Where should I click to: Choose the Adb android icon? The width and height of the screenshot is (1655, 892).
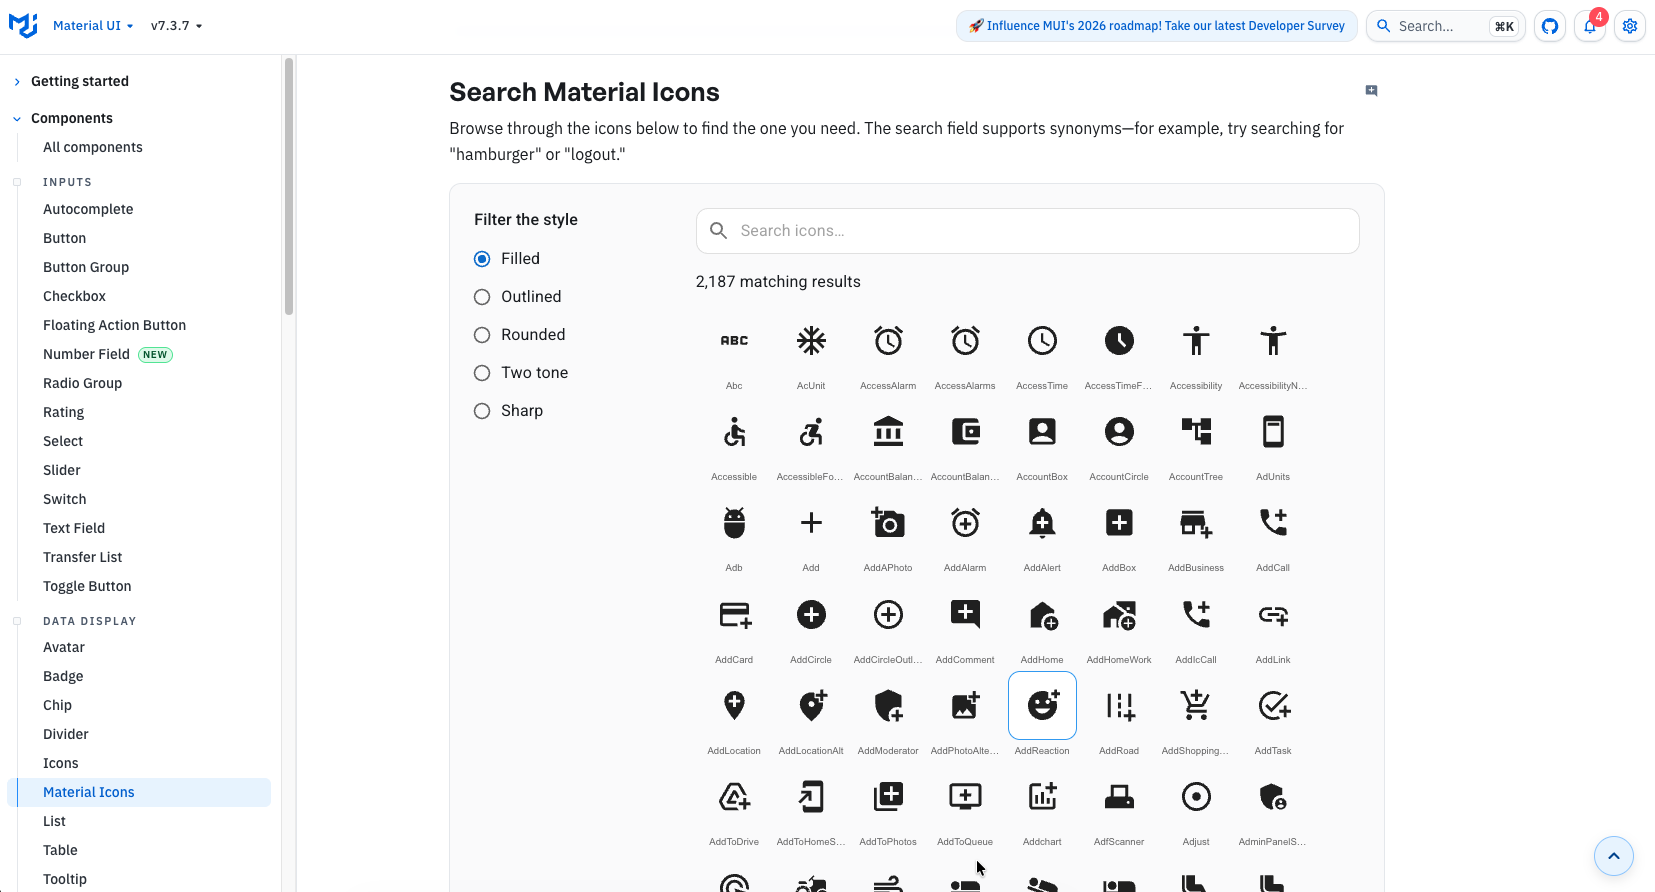click(x=734, y=523)
